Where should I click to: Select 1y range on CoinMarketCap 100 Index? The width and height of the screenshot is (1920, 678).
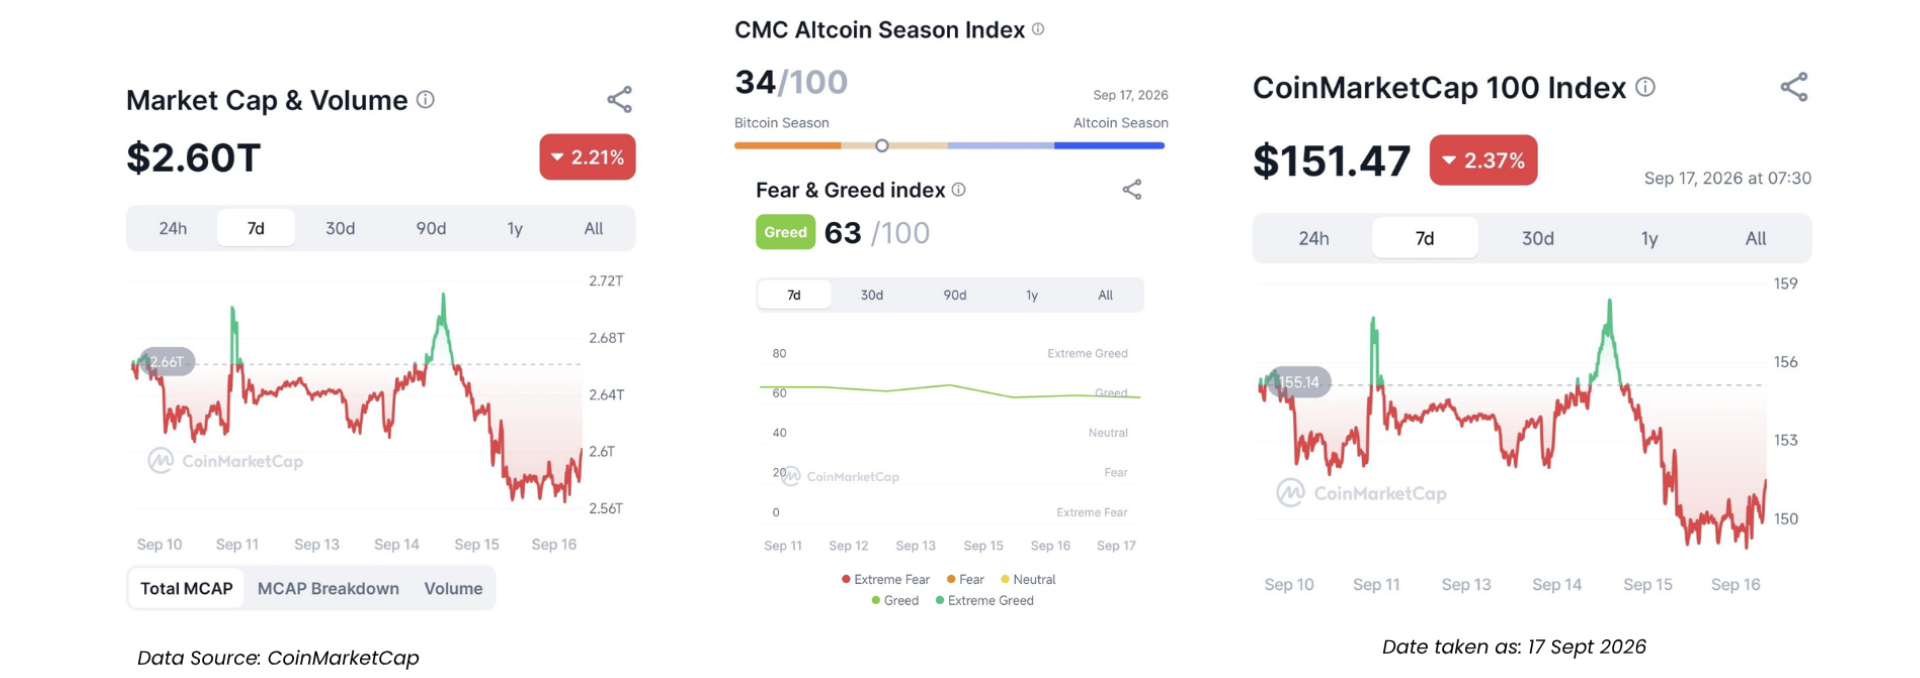(x=1649, y=238)
